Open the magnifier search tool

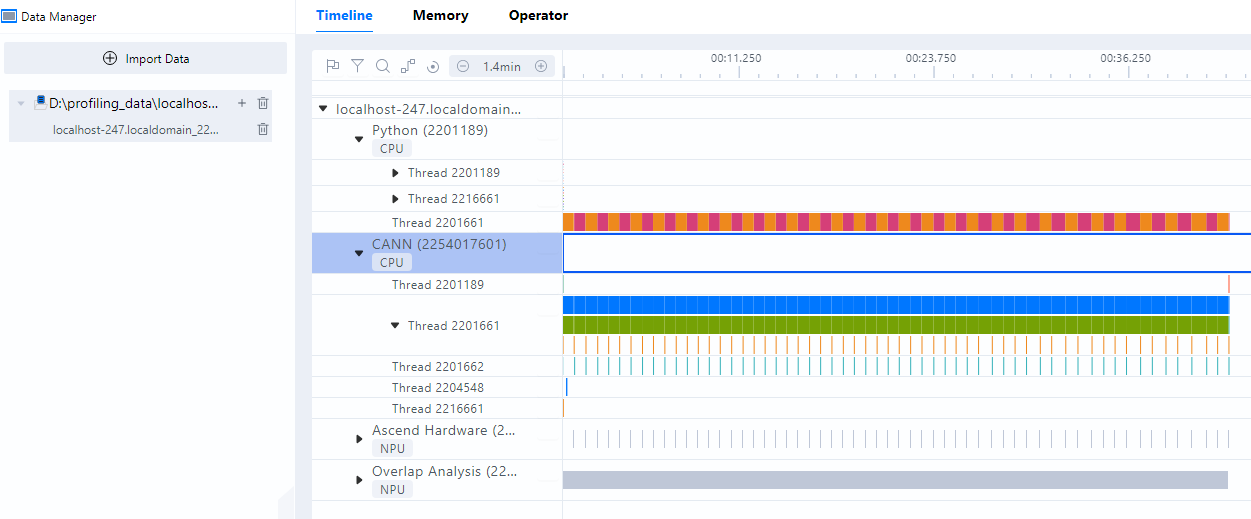382,66
